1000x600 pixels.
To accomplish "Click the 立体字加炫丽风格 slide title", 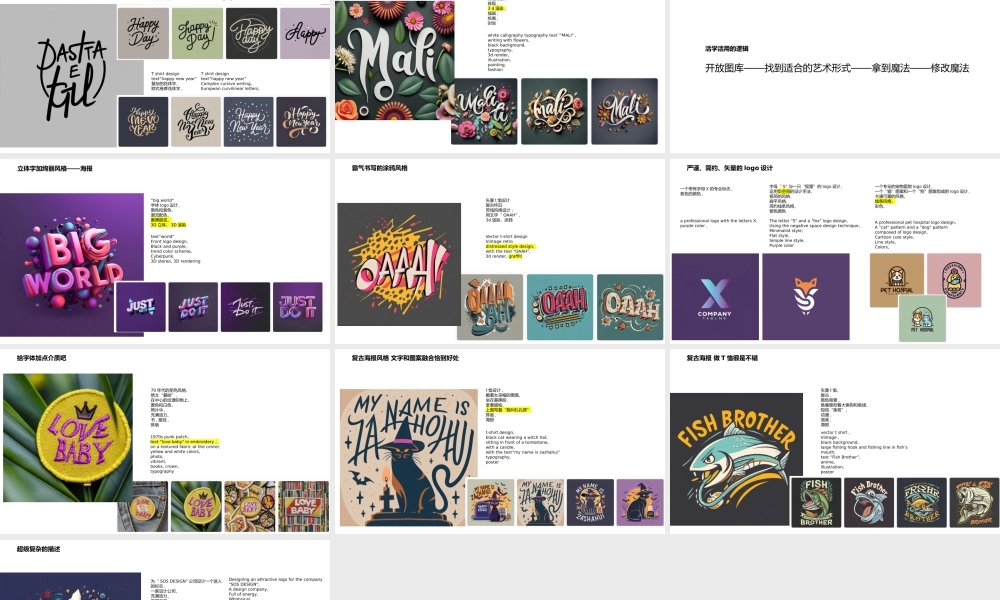I will 55,168.
